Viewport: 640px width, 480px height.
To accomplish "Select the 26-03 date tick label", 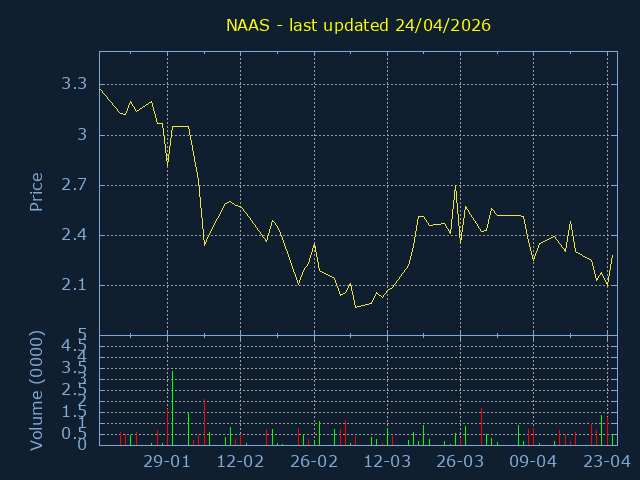I will pyautogui.click(x=460, y=462).
